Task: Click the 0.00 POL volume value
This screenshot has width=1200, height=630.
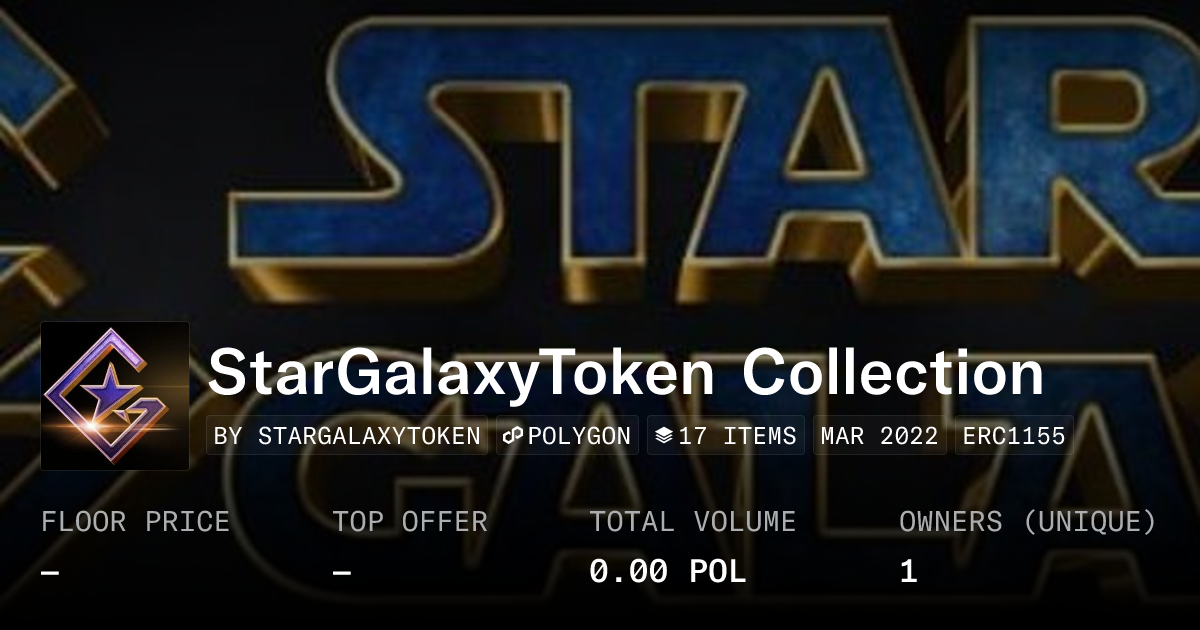Action: click(x=668, y=572)
